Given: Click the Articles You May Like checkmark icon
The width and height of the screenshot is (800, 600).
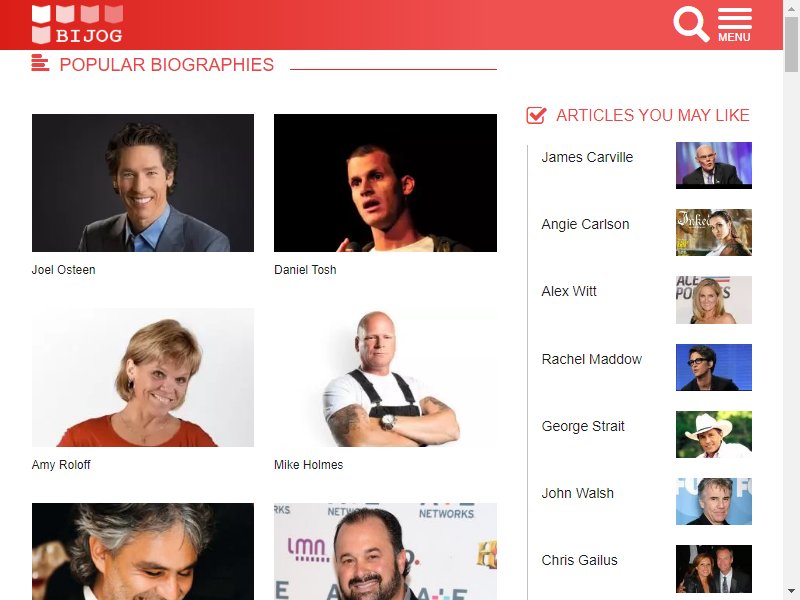Looking at the screenshot, I should (x=536, y=115).
